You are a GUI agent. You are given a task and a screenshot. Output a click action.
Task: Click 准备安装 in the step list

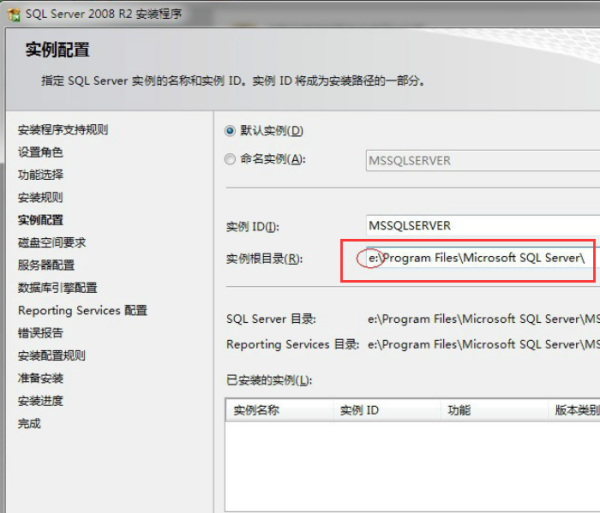(40, 378)
